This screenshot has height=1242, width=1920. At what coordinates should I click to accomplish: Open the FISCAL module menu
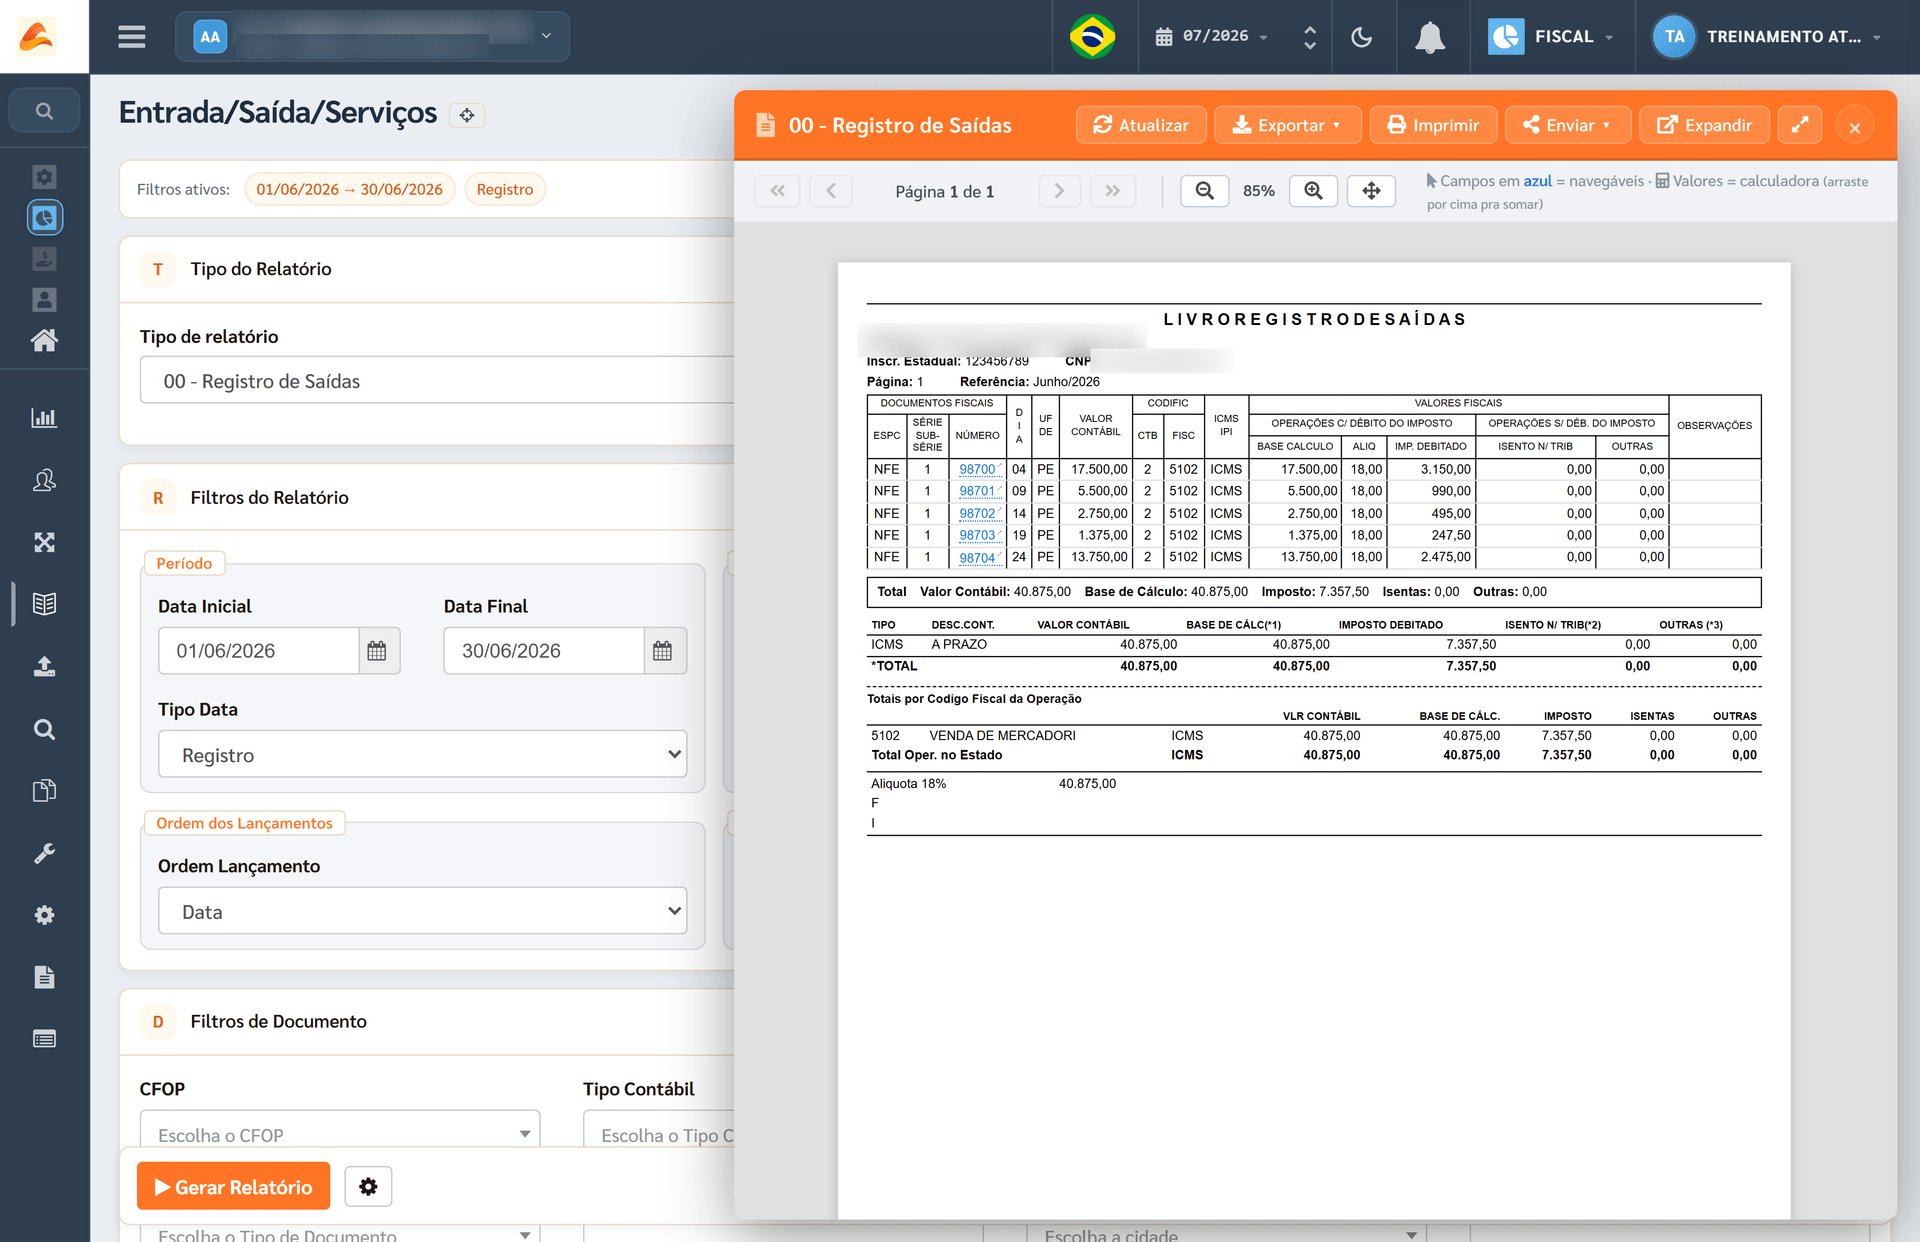click(x=1552, y=37)
